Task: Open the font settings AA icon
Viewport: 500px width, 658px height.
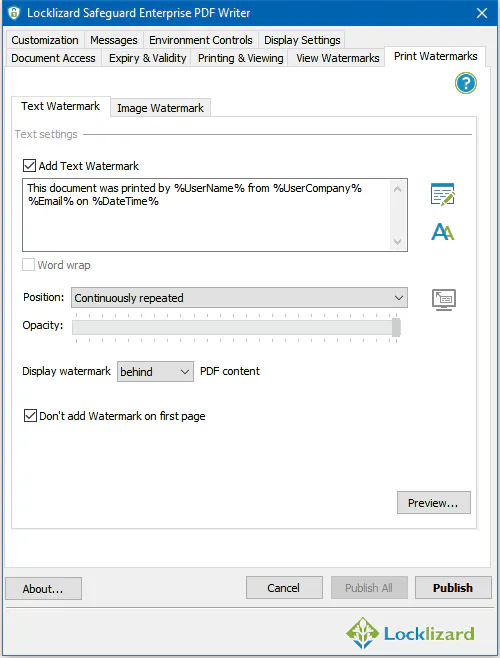Action: click(442, 232)
